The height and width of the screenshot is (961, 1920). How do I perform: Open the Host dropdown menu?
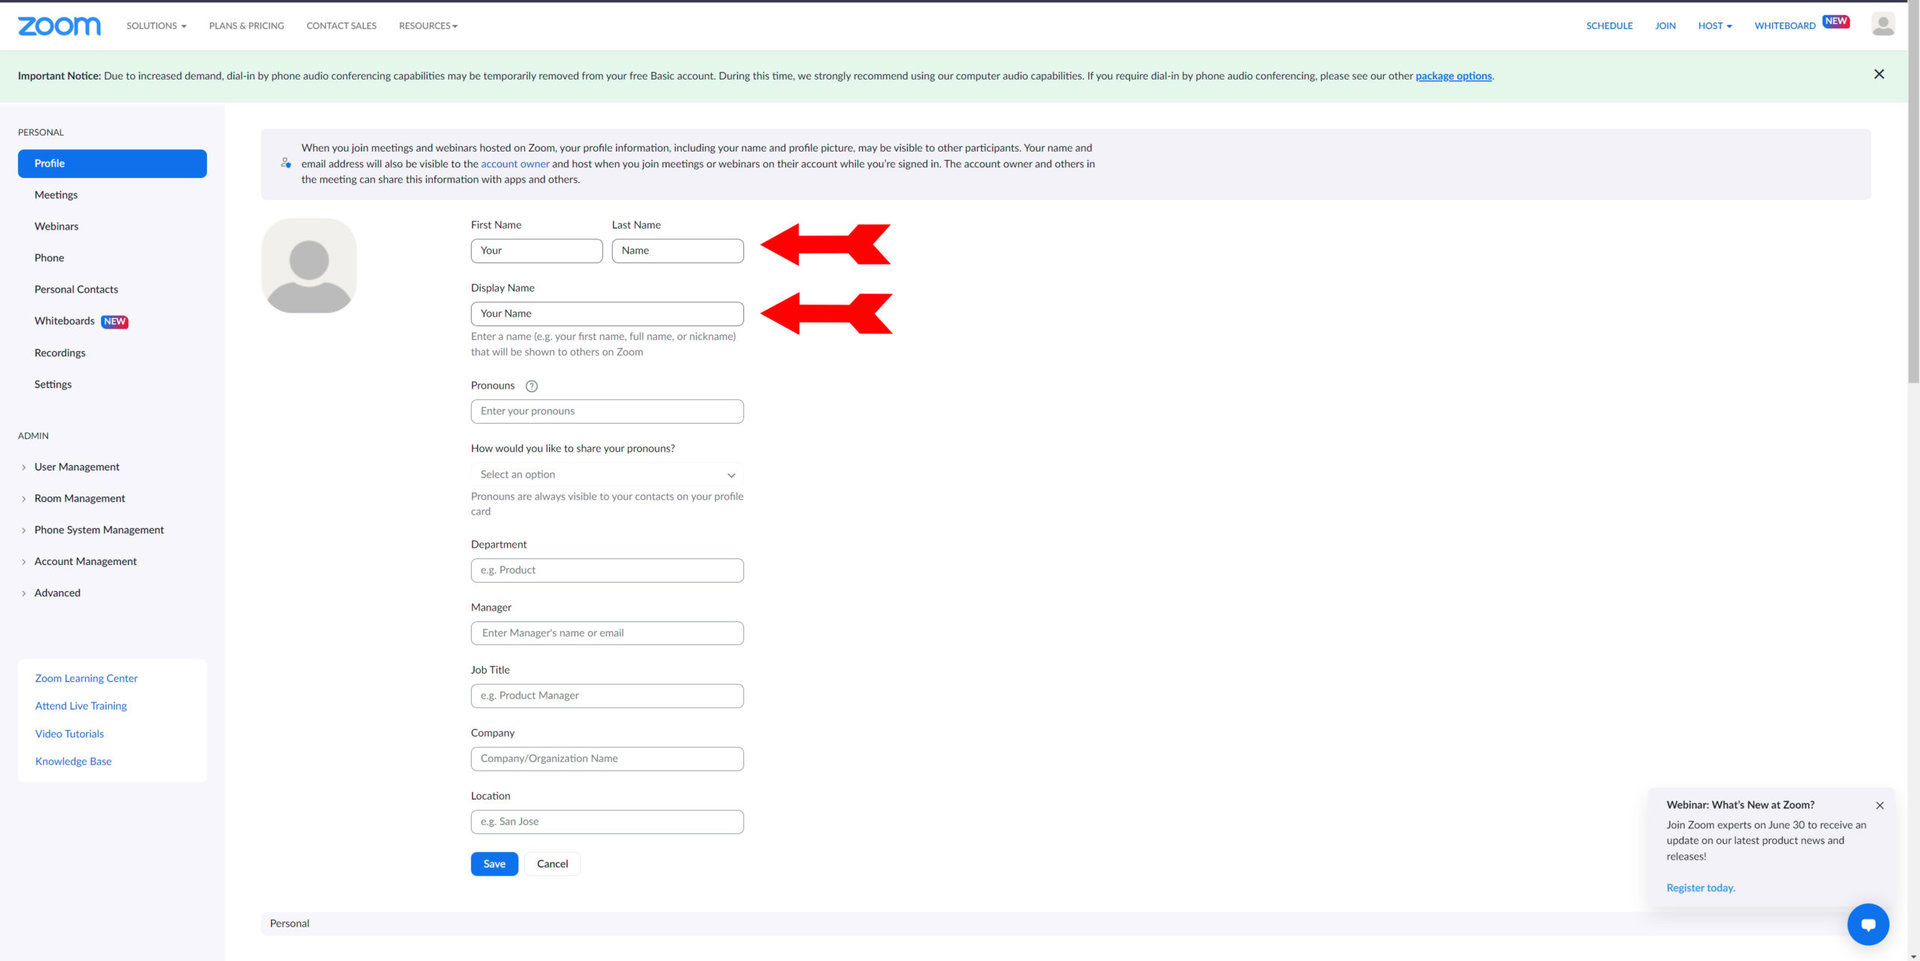(x=1714, y=26)
